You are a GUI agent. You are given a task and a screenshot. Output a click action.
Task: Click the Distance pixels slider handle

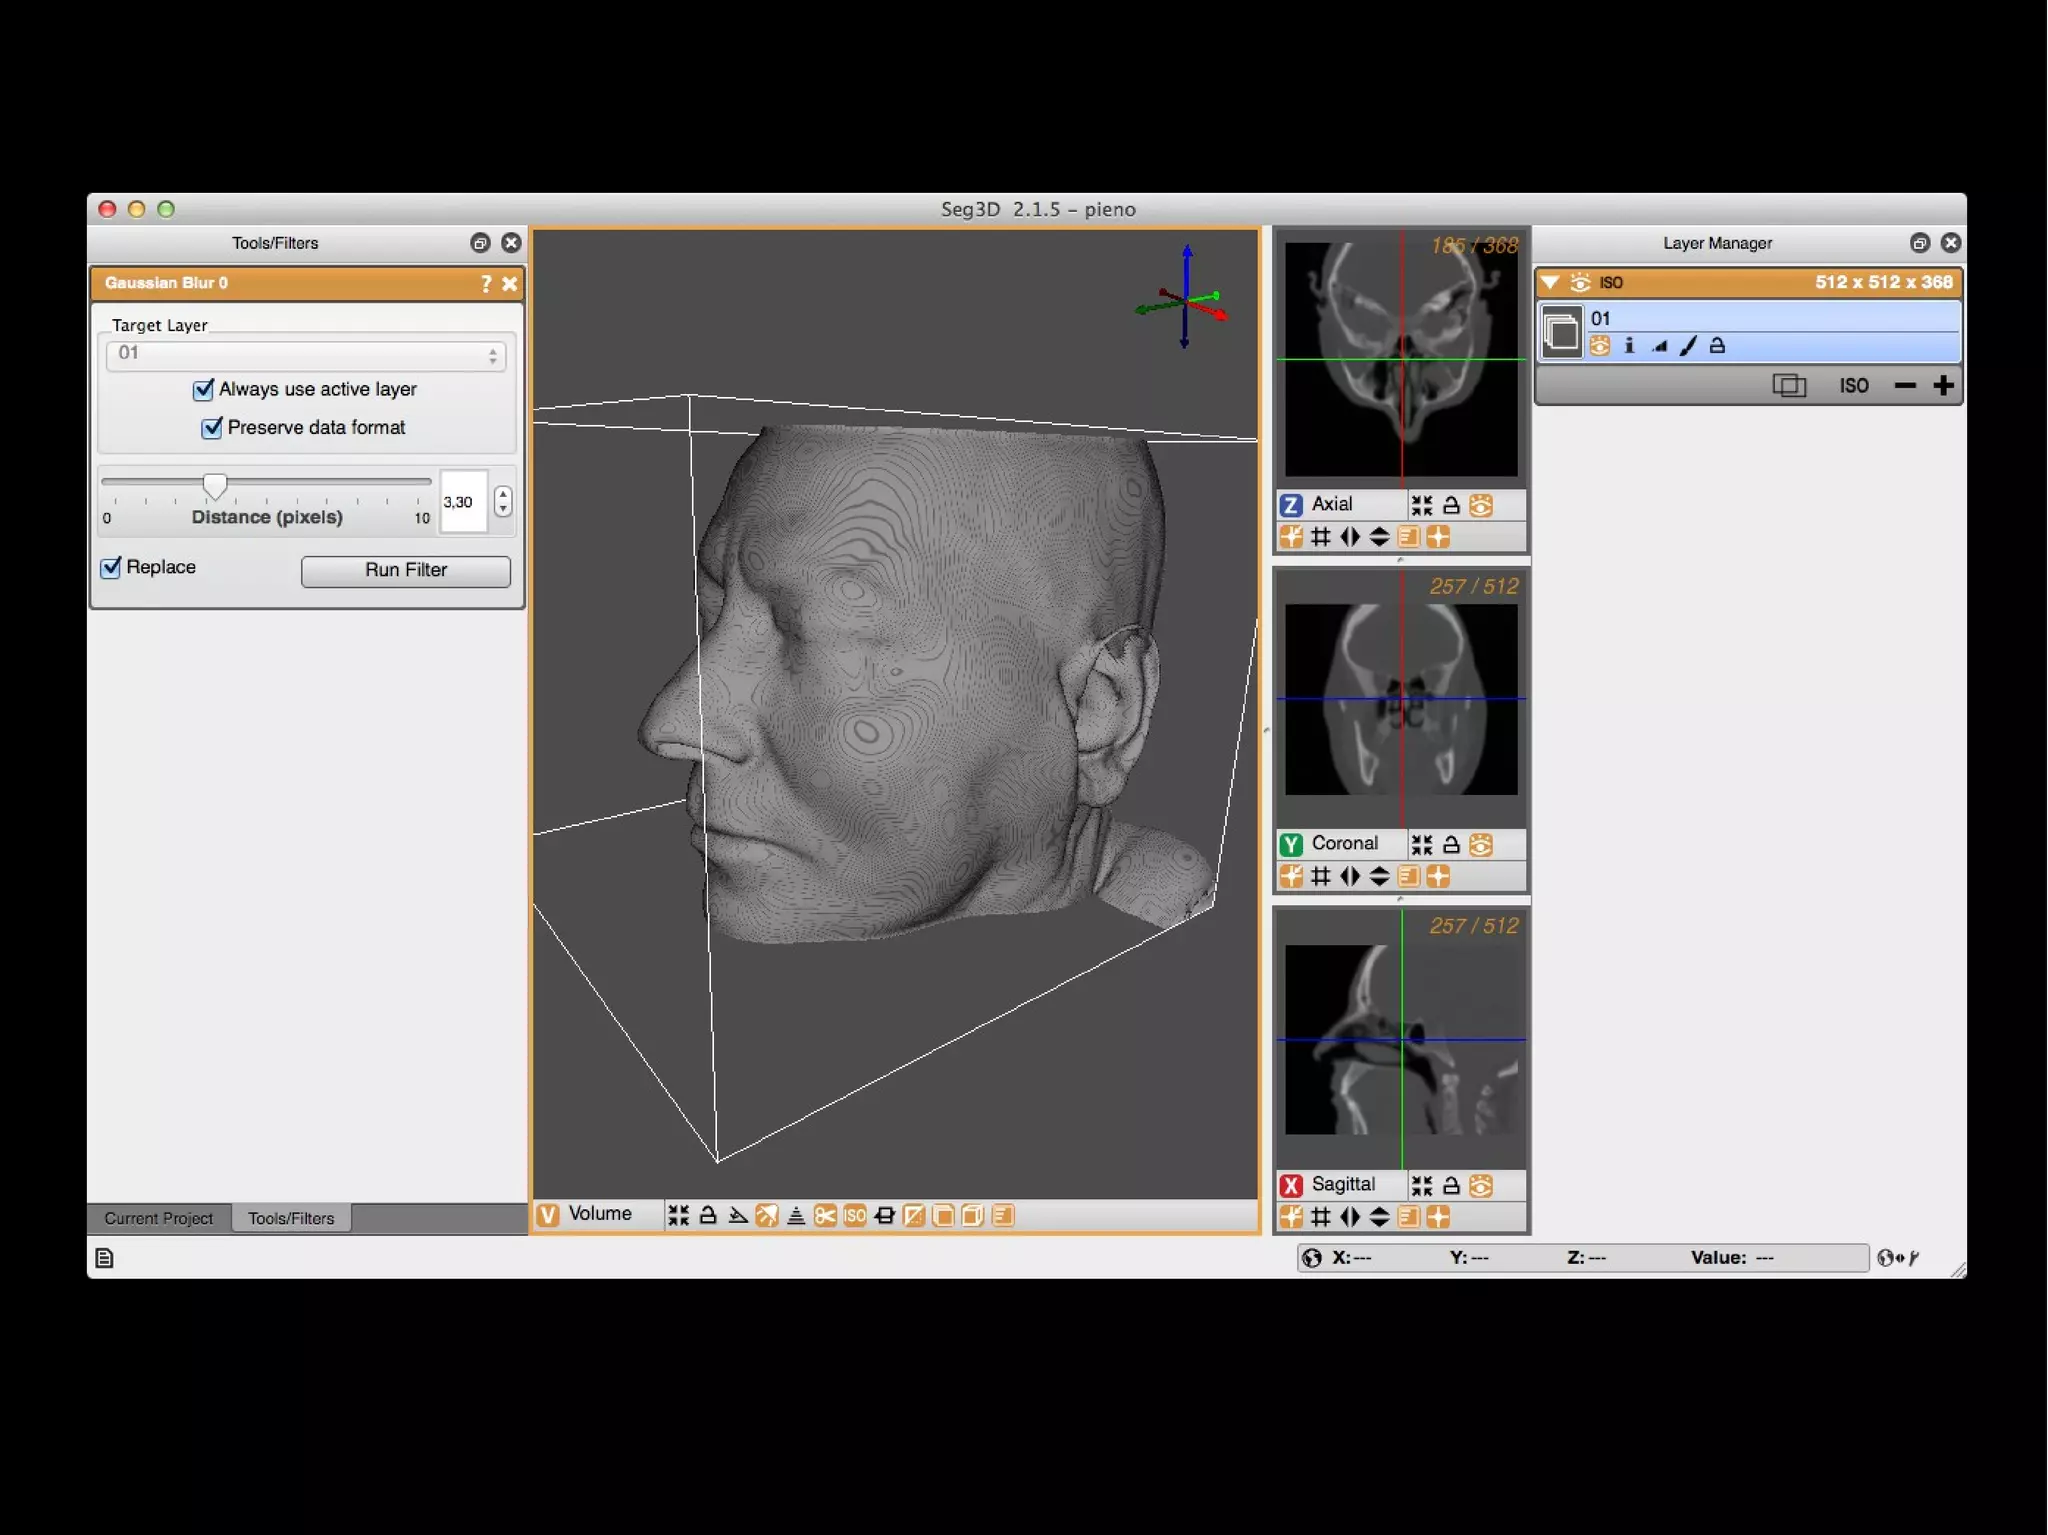click(x=215, y=485)
